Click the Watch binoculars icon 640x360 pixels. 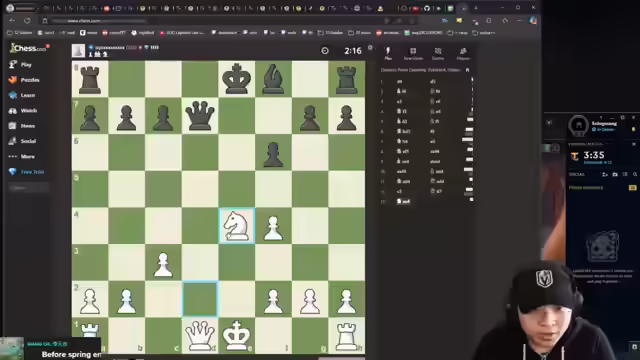pos(13,111)
